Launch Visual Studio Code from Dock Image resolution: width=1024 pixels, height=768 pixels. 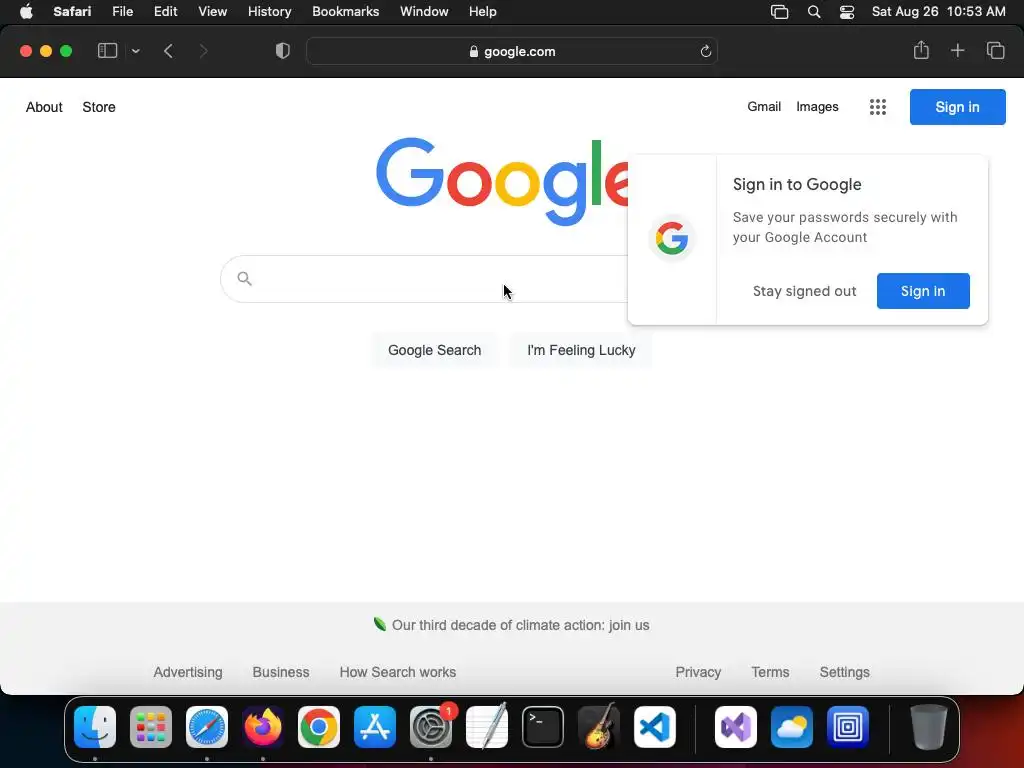click(x=654, y=727)
